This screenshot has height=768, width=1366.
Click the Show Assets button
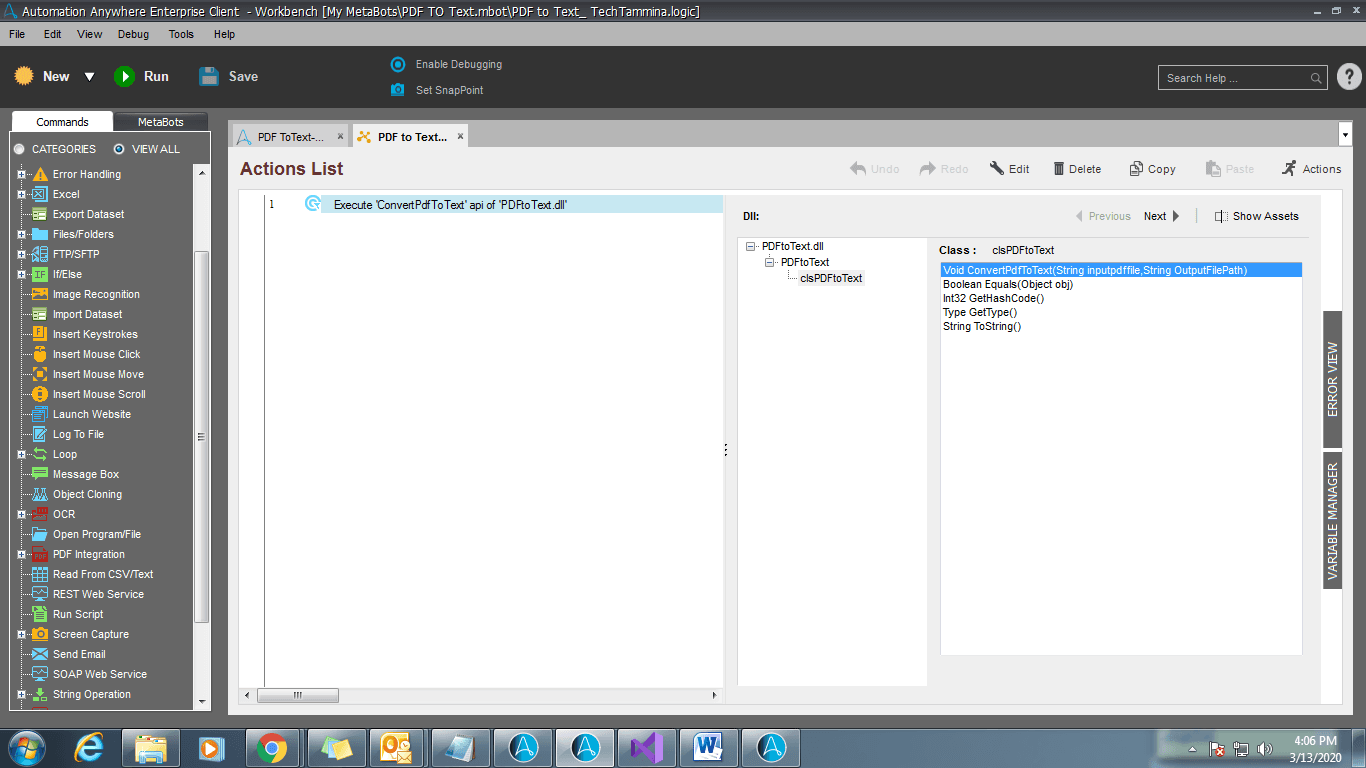point(1257,216)
